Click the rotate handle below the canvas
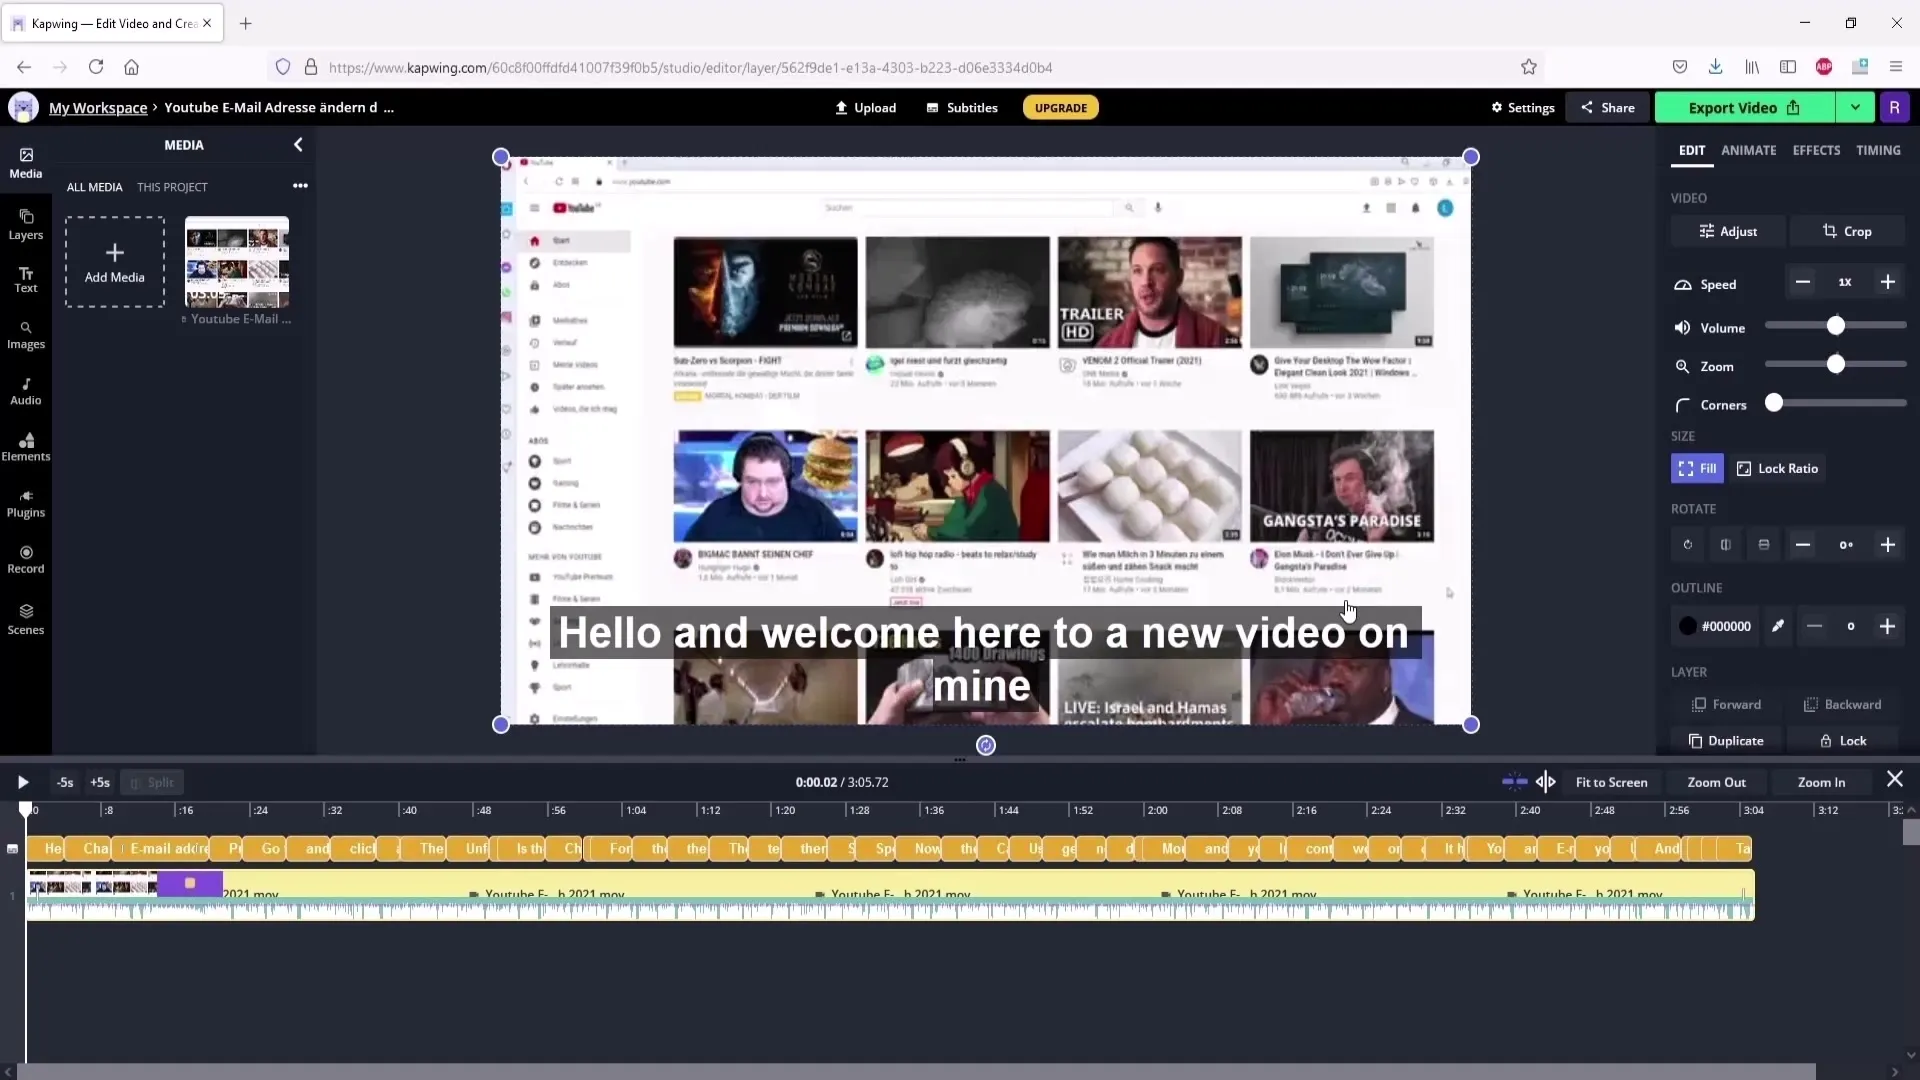Viewport: 1920px width, 1080px height. tap(986, 745)
